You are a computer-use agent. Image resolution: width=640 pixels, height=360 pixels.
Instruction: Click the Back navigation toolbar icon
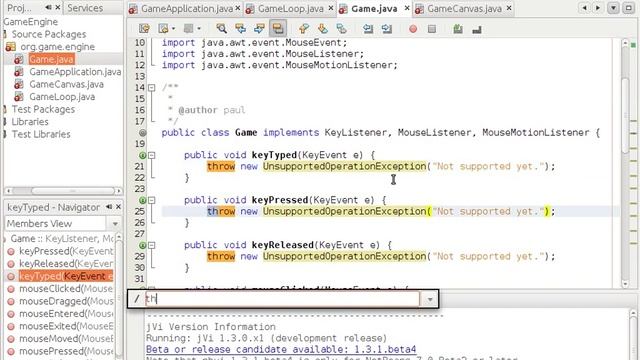point(163,29)
